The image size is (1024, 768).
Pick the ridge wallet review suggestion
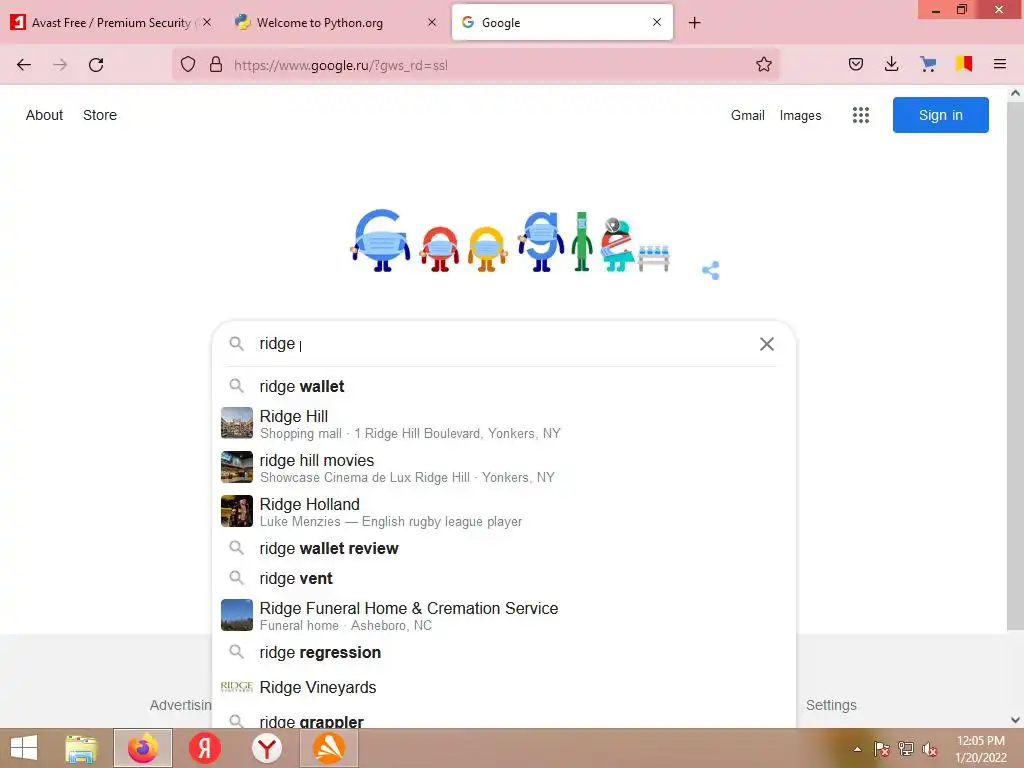pyautogui.click(x=504, y=549)
